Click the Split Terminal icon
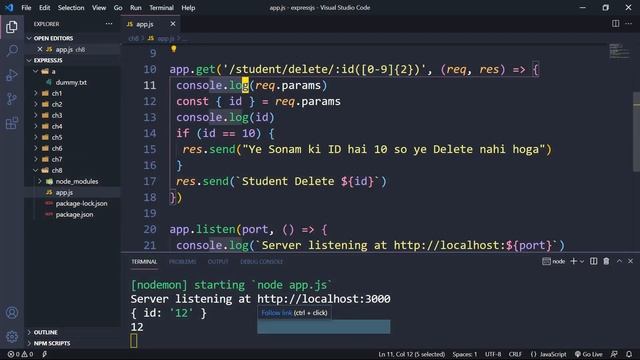Image resolution: width=640 pixels, height=360 pixels. click(593, 261)
